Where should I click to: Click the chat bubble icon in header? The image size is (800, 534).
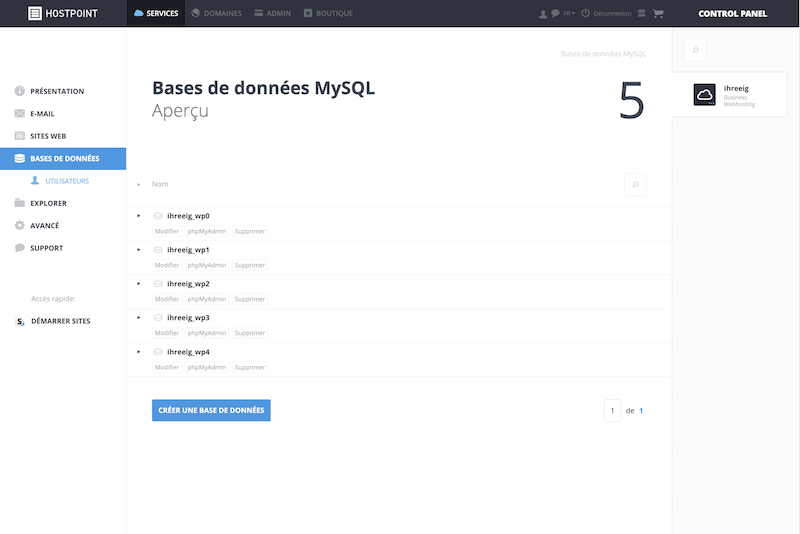[555, 13]
